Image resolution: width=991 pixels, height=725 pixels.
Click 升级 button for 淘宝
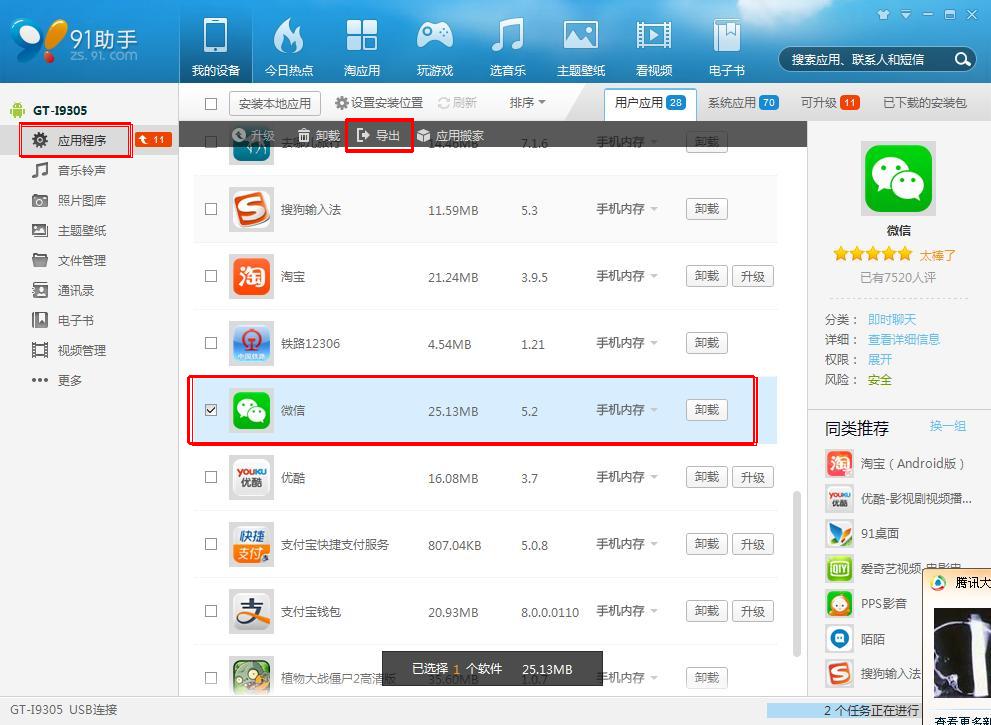click(753, 276)
